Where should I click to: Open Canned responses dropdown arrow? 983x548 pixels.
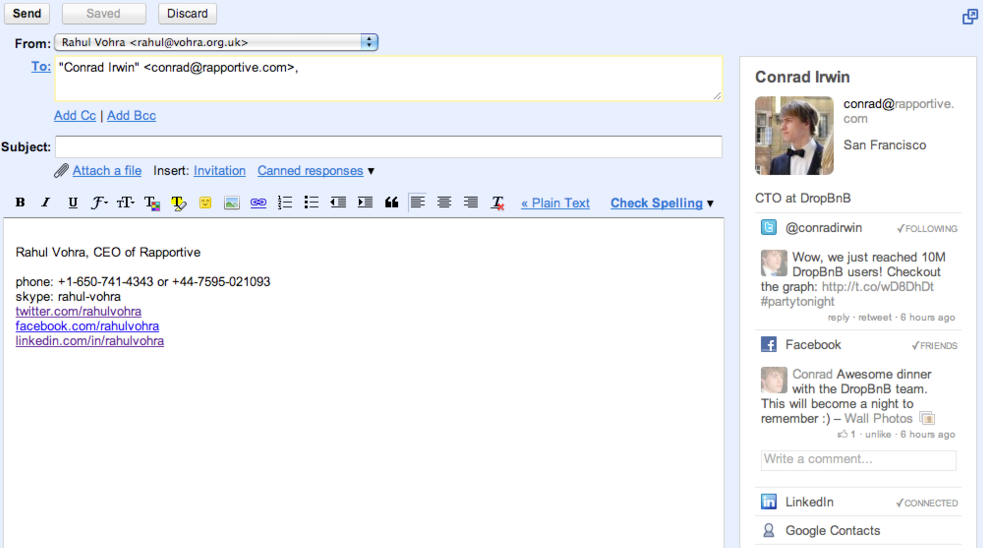[x=371, y=171]
